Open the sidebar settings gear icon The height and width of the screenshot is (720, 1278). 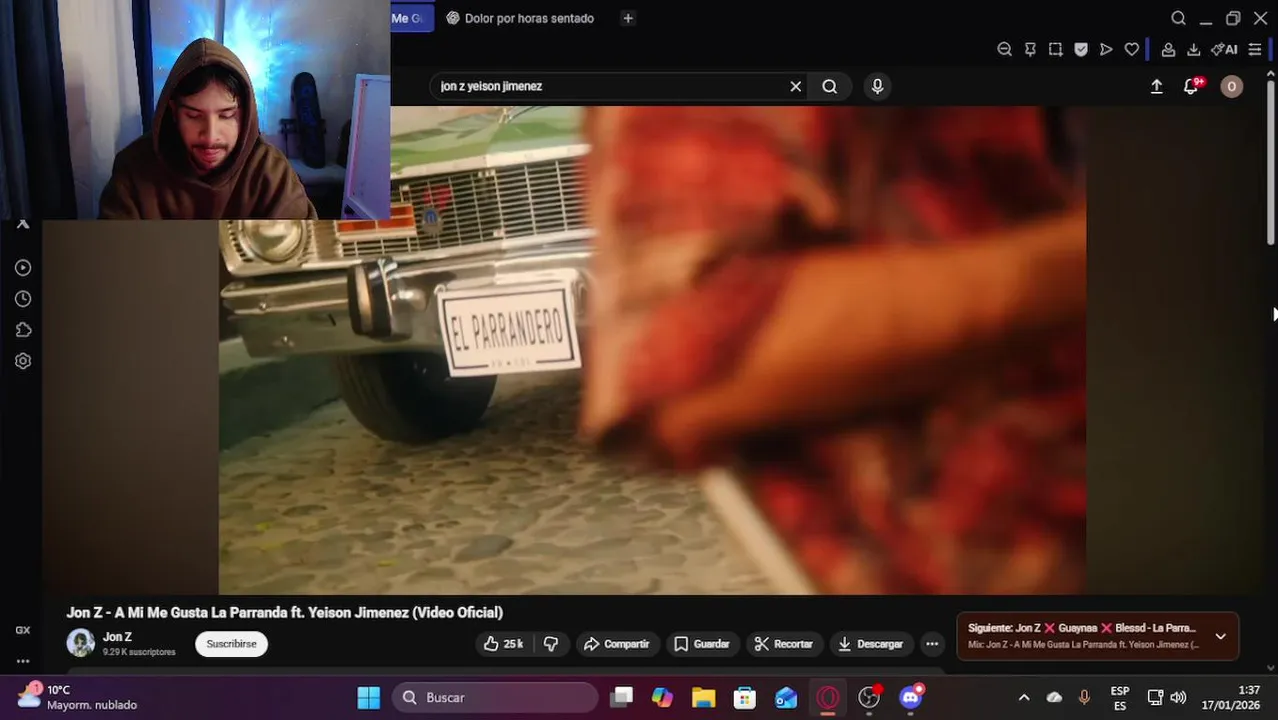[x=23, y=361]
